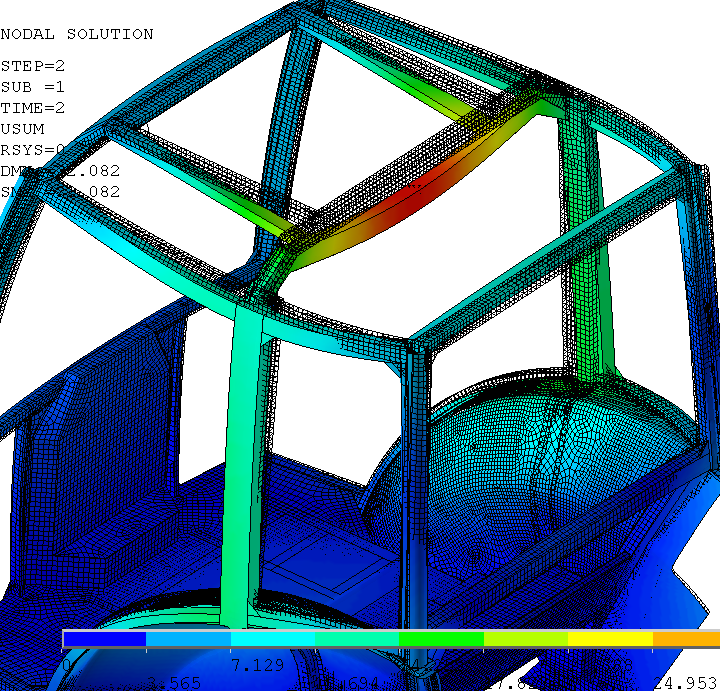The image size is (720, 691).
Task: Pick the red maximum displacement region on roof beam
Action: point(418,190)
